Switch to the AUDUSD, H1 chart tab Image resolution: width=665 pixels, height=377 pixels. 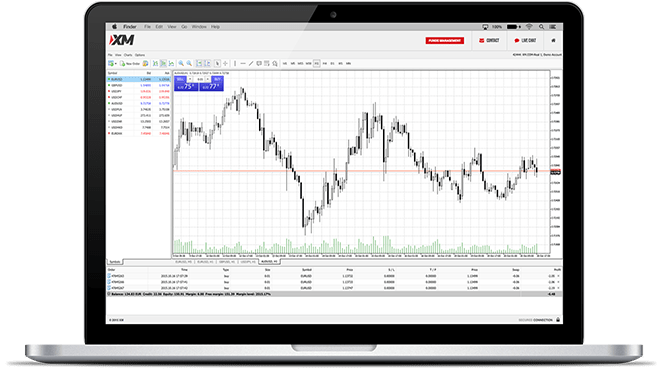coord(269,262)
